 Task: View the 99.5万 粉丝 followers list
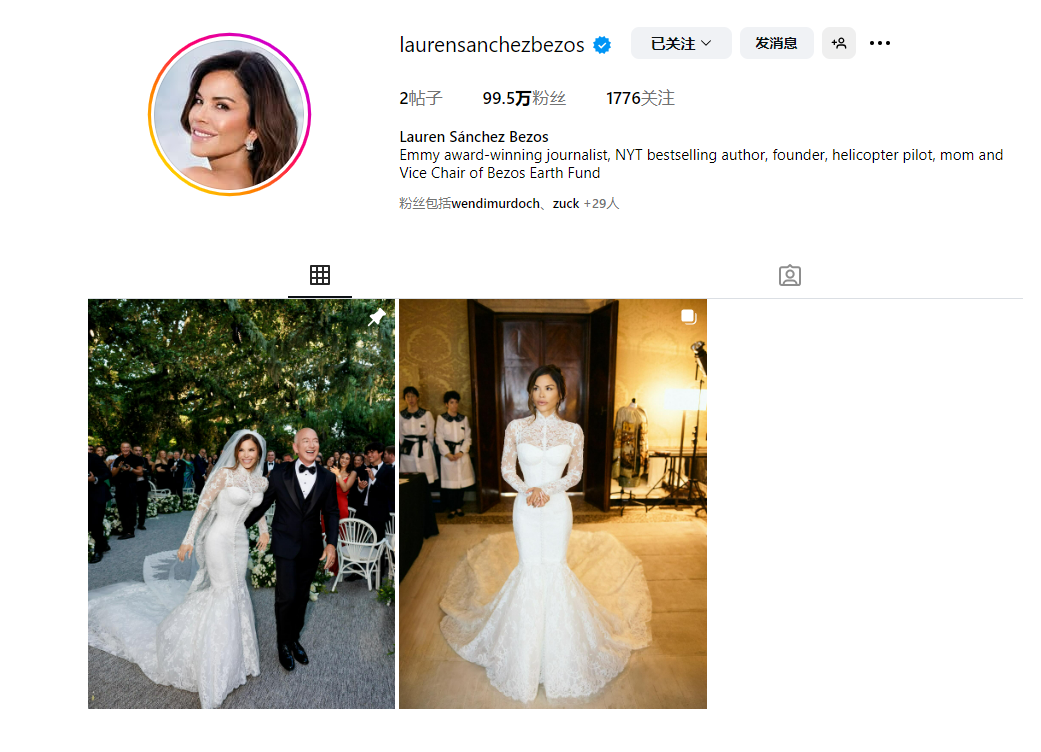tap(524, 98)
